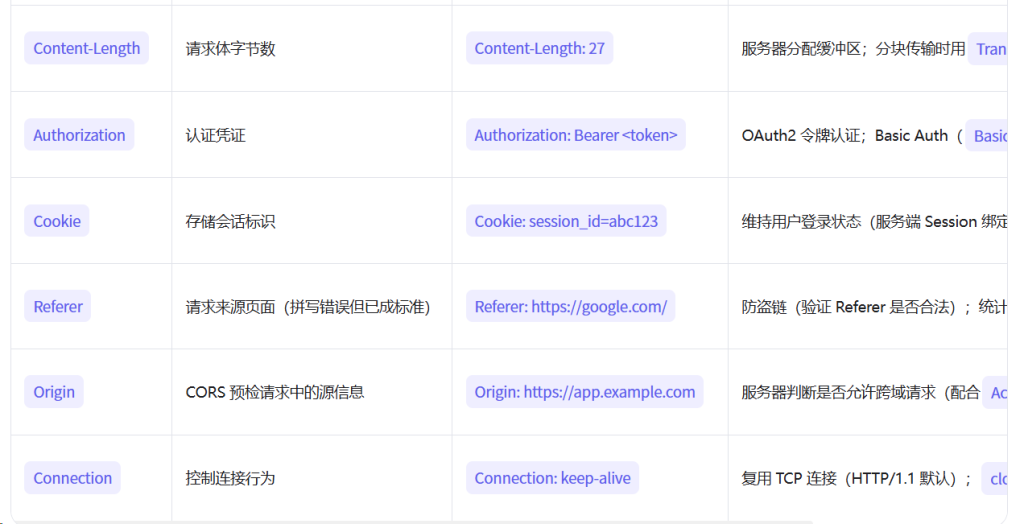The height and width of the screenshot is (524, 1024).
Task: Select the 'Cookie: session_id=abc123' example code
Action: [566, 221]
